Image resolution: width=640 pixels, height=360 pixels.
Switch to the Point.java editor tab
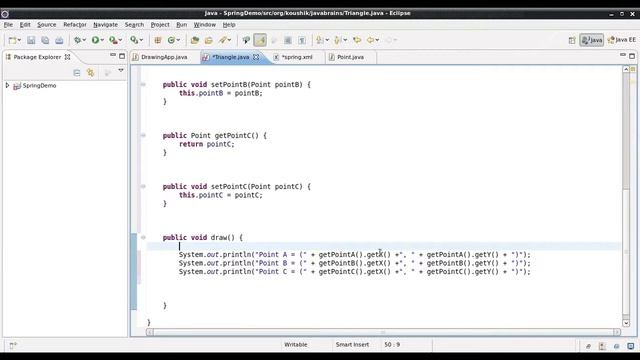tap(350, 57)
